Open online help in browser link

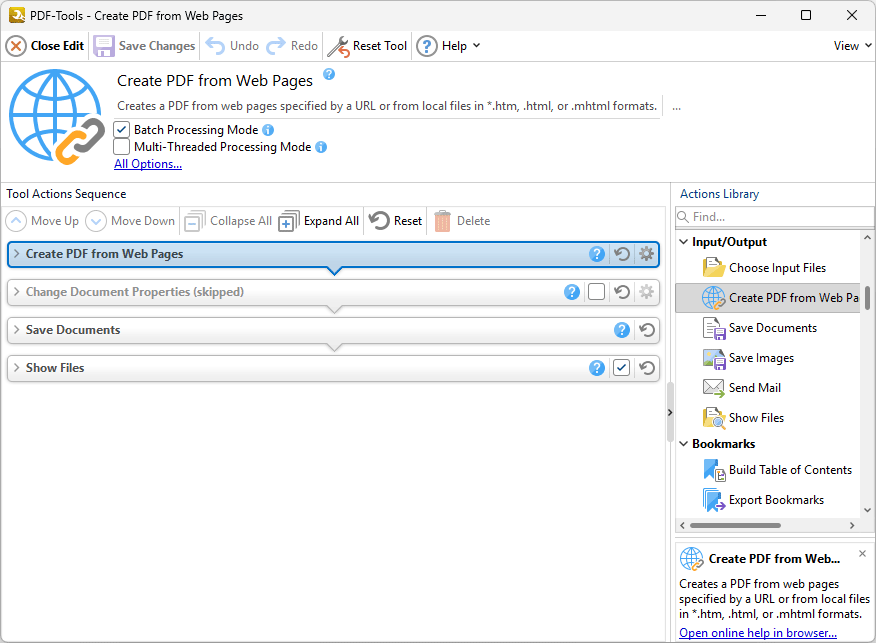(x=758, y=633)
